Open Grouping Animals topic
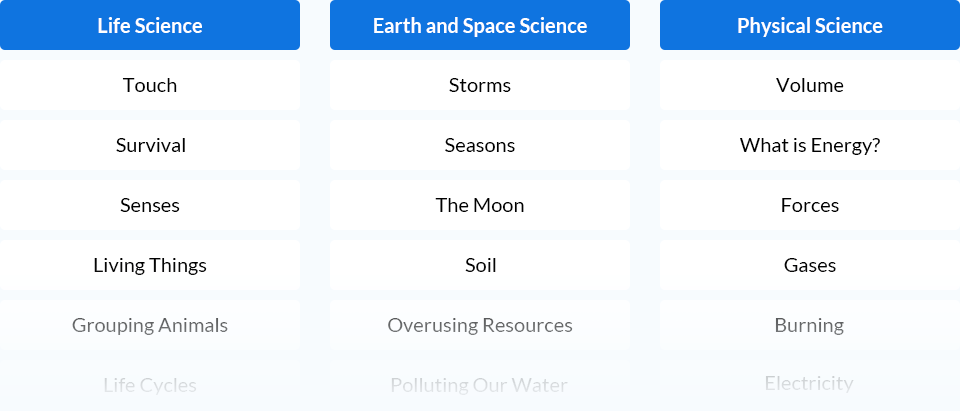Image resolution: width=960 pixels, height=411 pixels. tap(150, 325)
